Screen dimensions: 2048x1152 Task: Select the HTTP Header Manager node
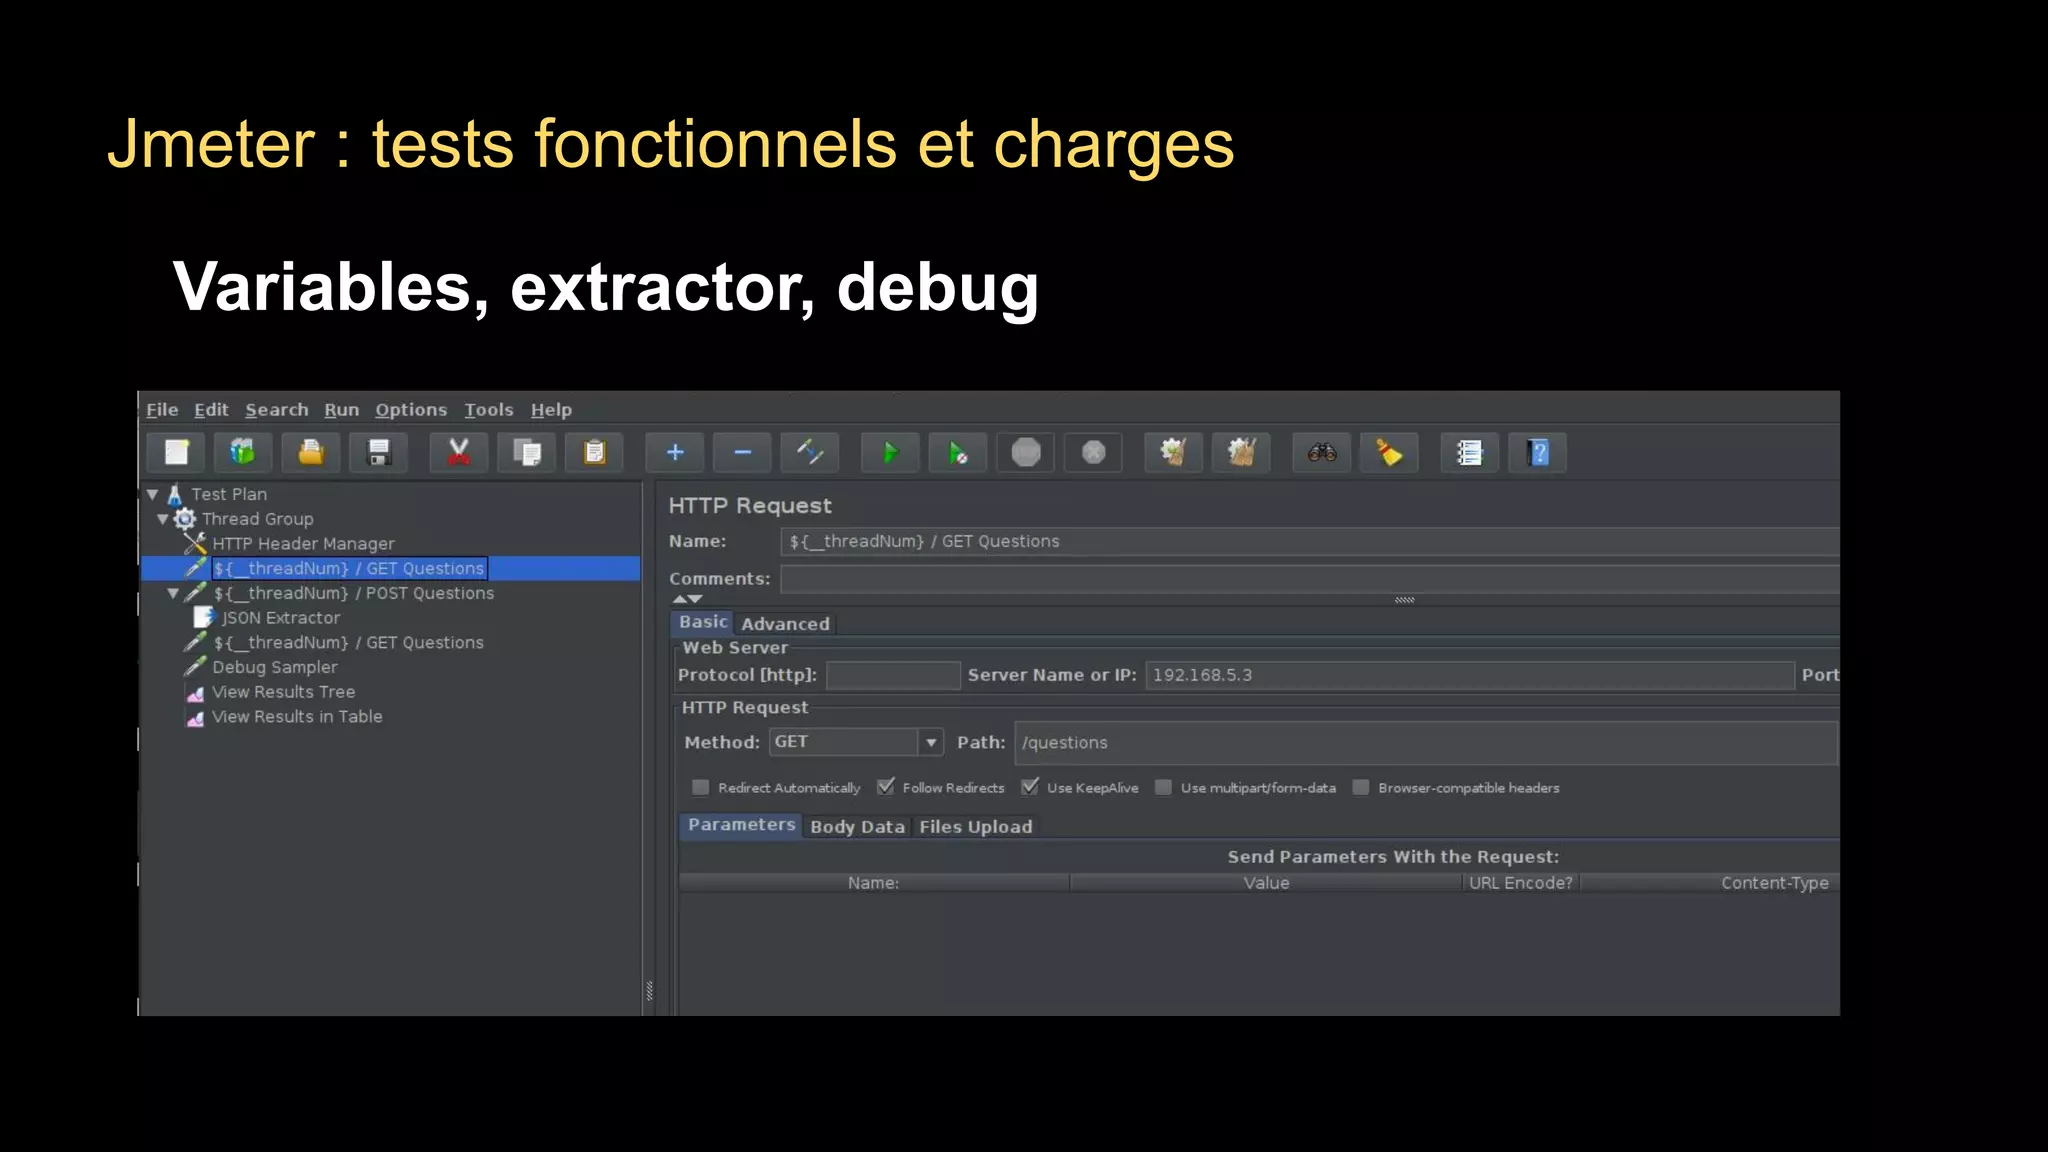tap(303, 544)
